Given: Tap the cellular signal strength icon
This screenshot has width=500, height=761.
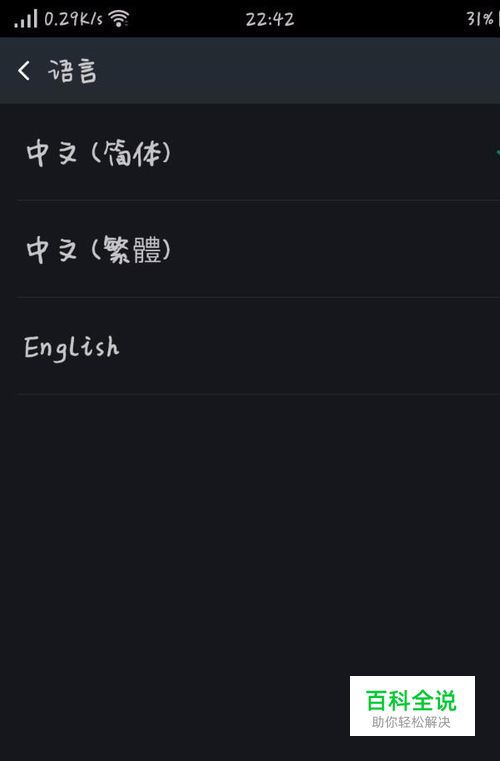Looking at the screenshot, I should click(x=26, y=18).
